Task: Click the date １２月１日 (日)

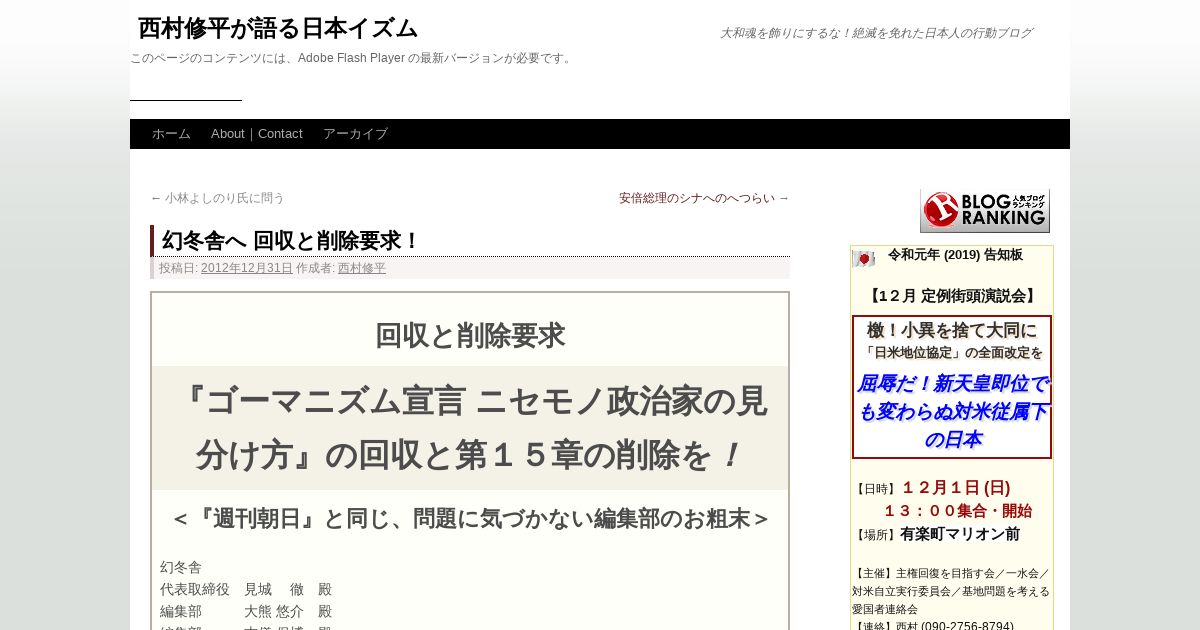Action: [956, 488]
